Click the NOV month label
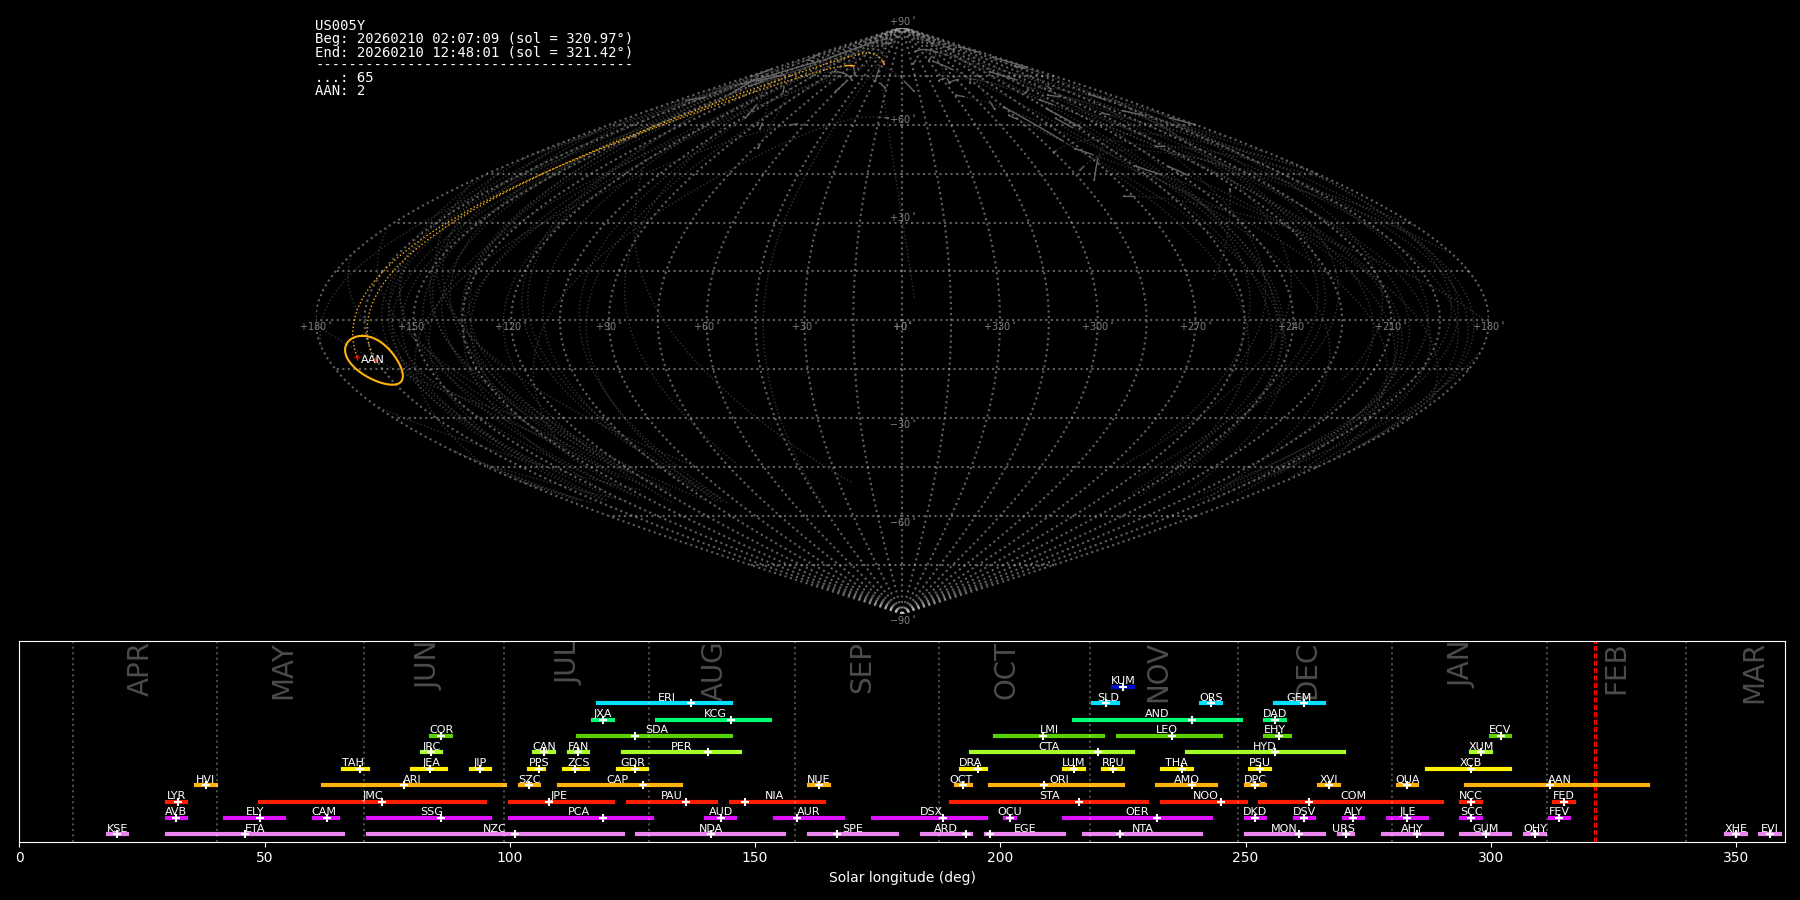This screenshot has height=900, width=1800. click(1158, 674)
